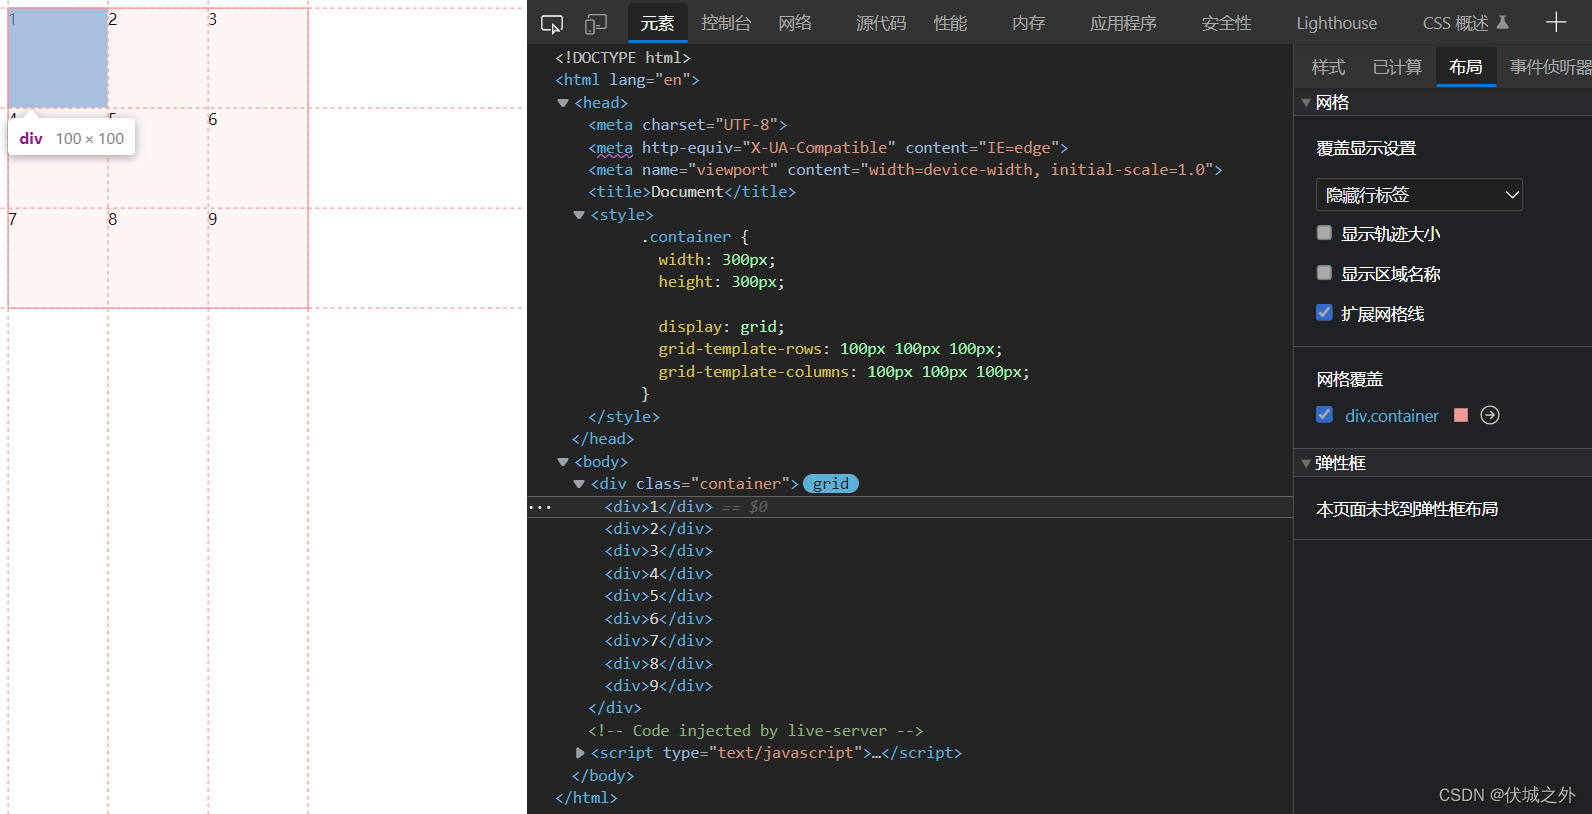Open the 元素 tab
This screenshot has height=814, width=1592.
pyautogui.click(x=657, y=23)
